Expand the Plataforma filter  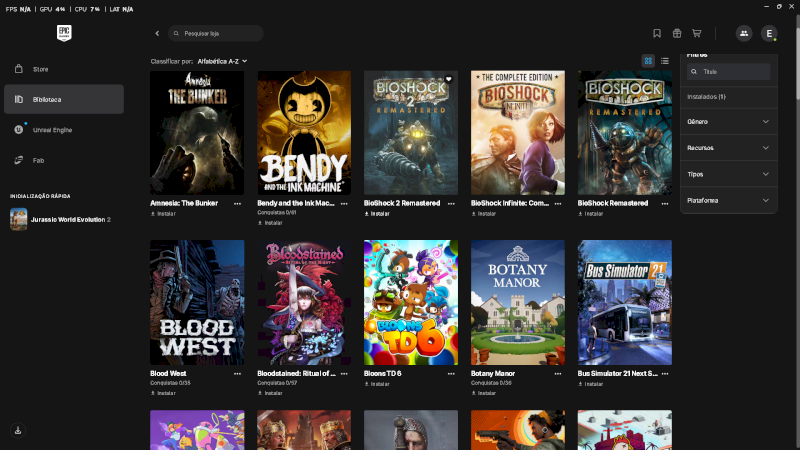(x=729, y=201)
